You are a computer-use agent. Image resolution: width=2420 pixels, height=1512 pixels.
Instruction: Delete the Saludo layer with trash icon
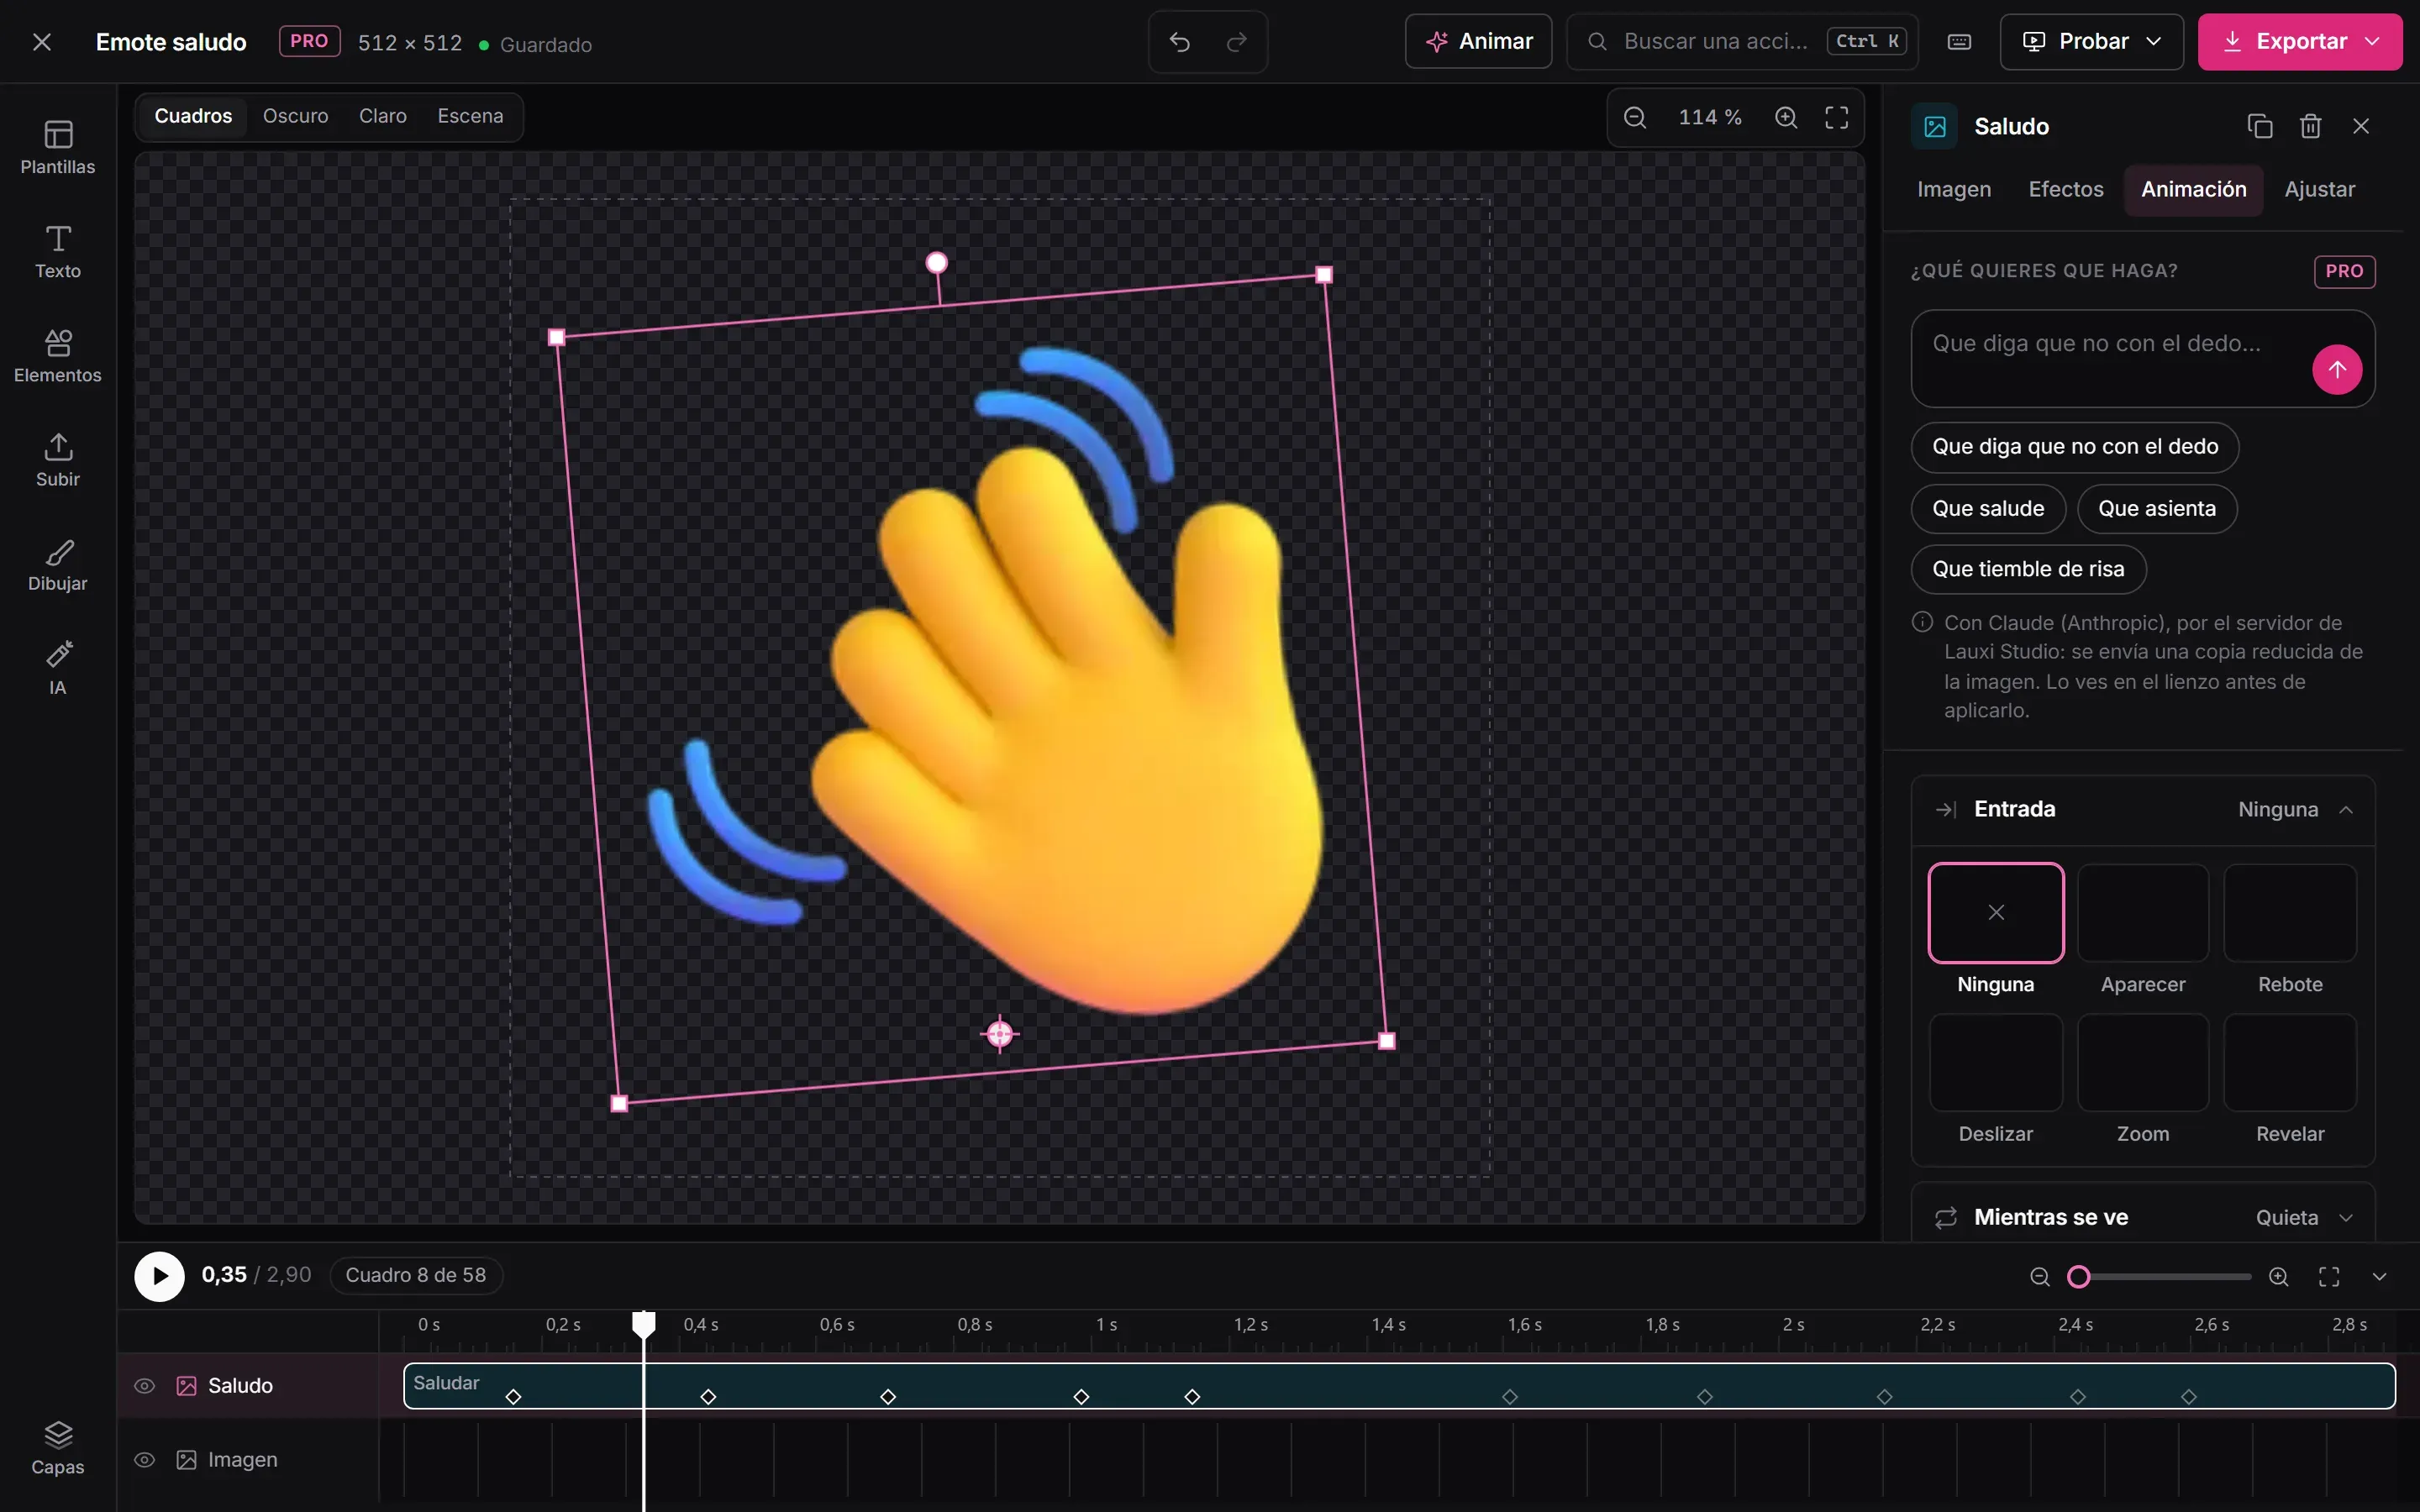point(2310,126)
